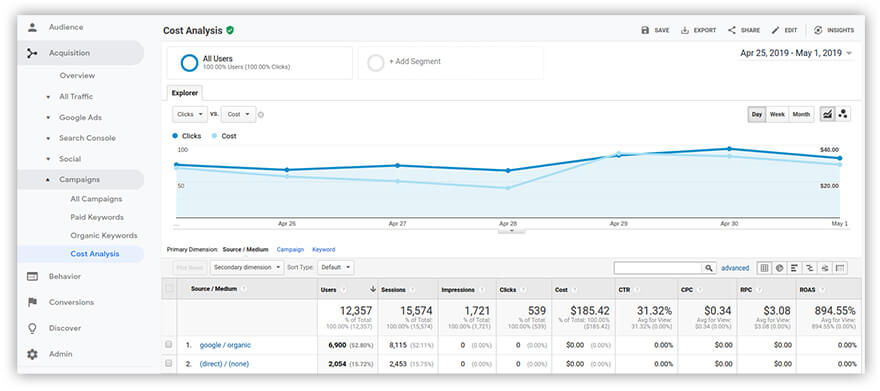Open the Organic Keywords report

pos(104,236)
